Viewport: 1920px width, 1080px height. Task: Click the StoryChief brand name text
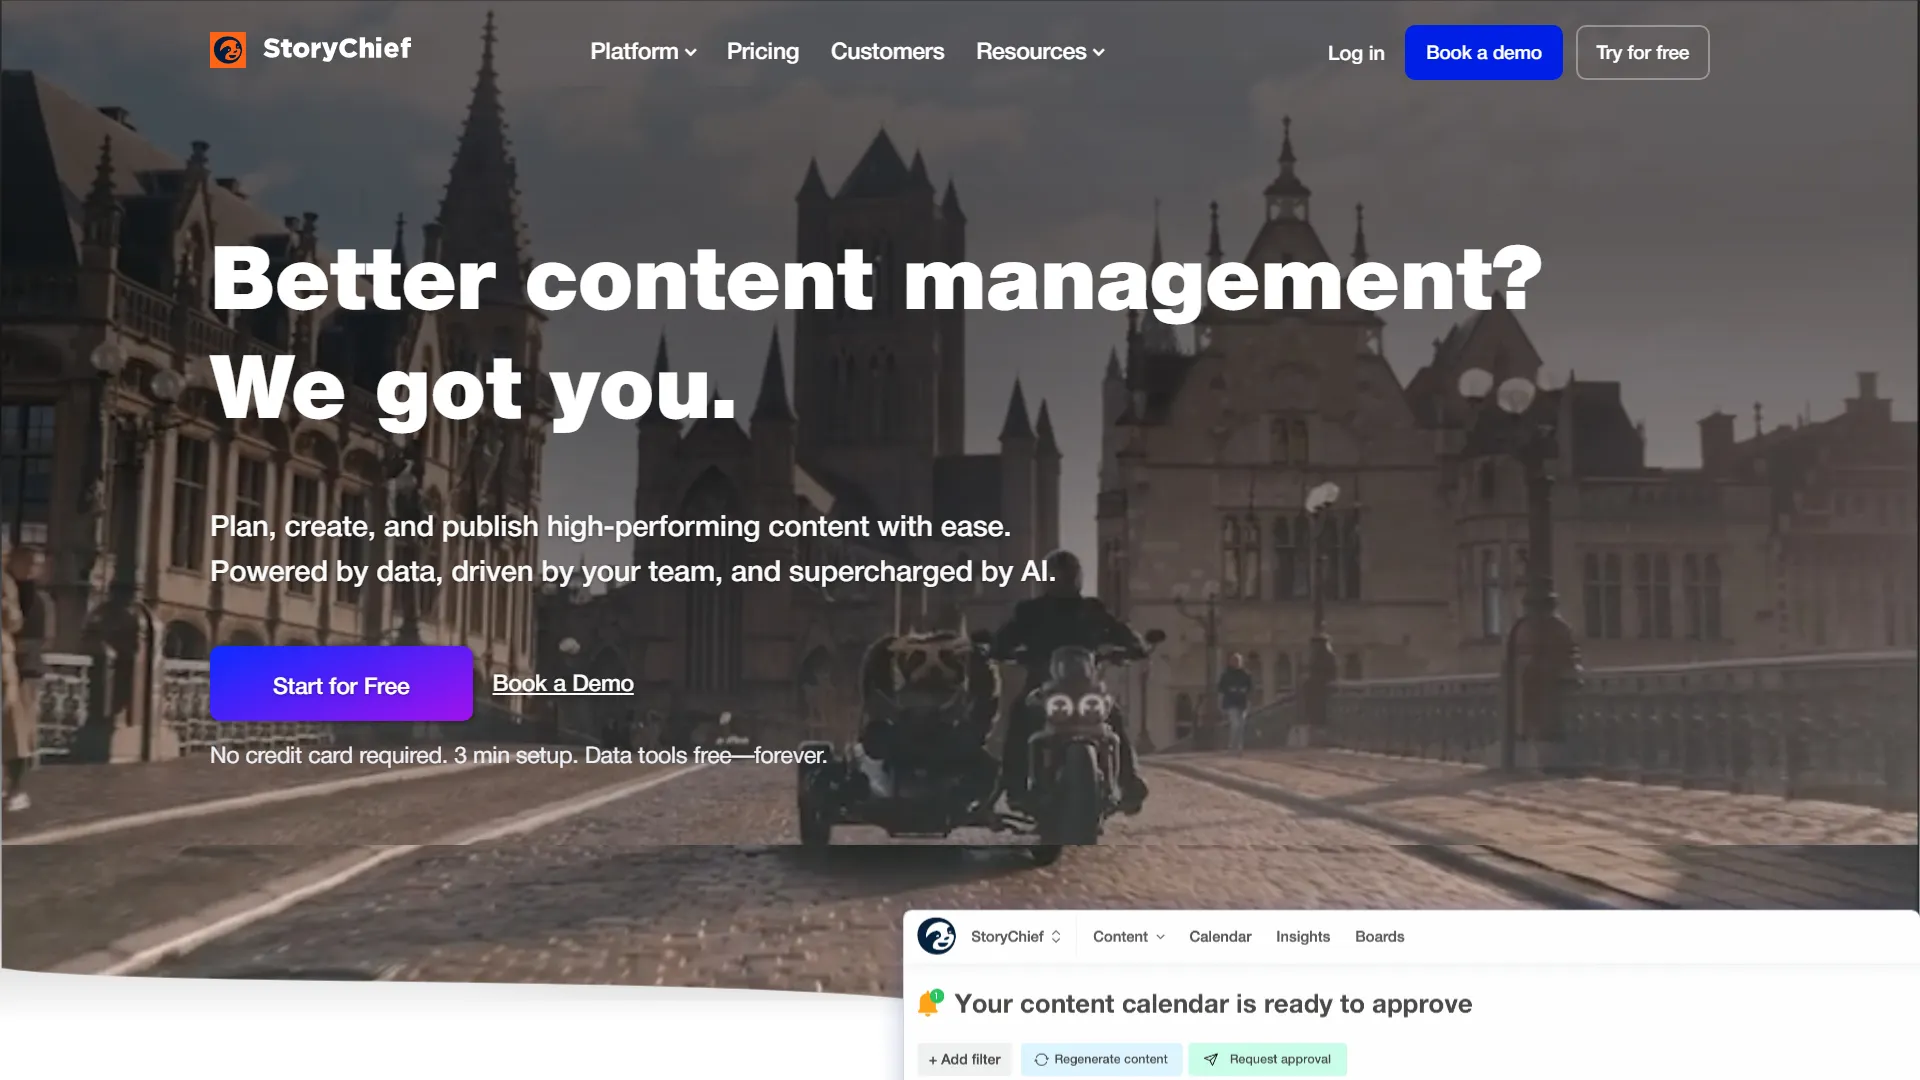point(337,48)
